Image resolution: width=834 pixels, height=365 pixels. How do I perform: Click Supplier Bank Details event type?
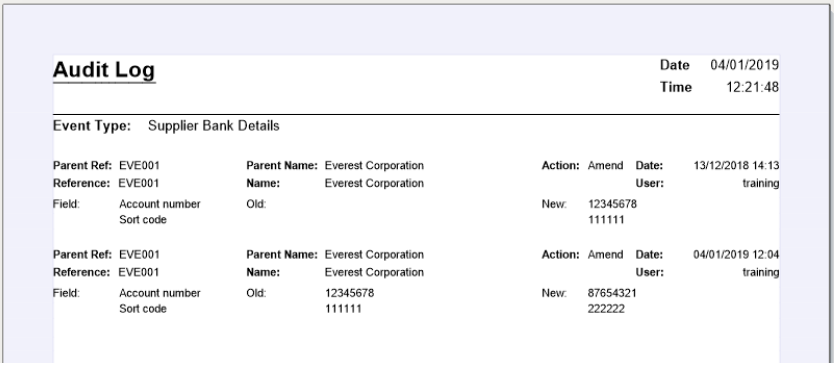pos(213,126)
